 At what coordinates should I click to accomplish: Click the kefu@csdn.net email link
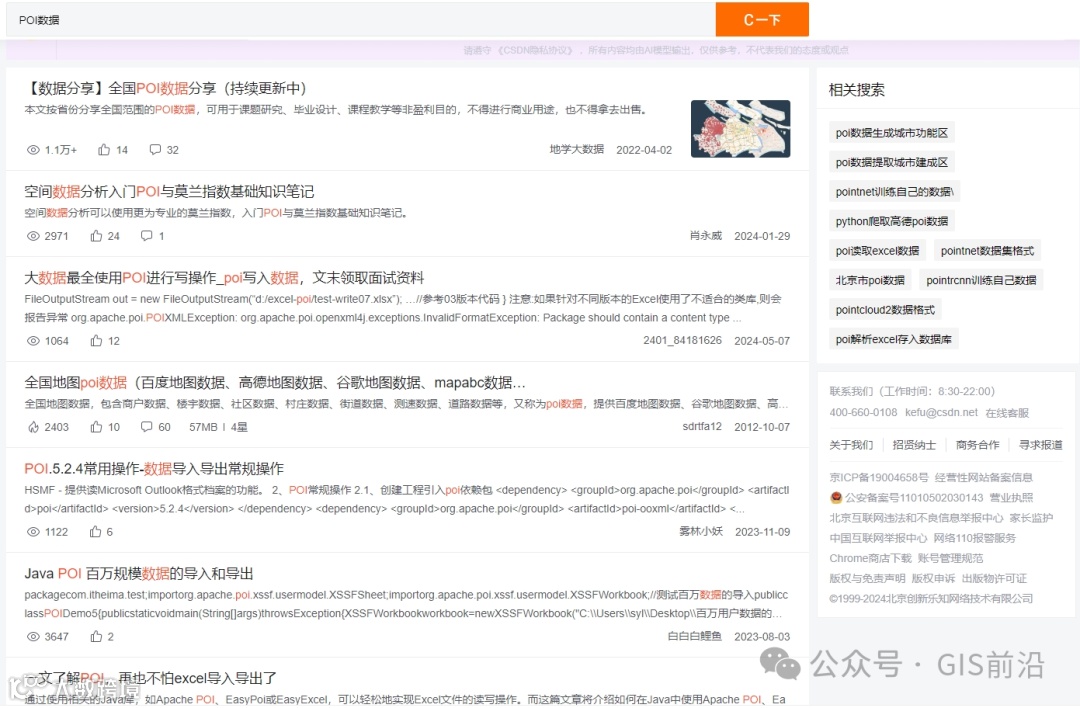point(941,412)
